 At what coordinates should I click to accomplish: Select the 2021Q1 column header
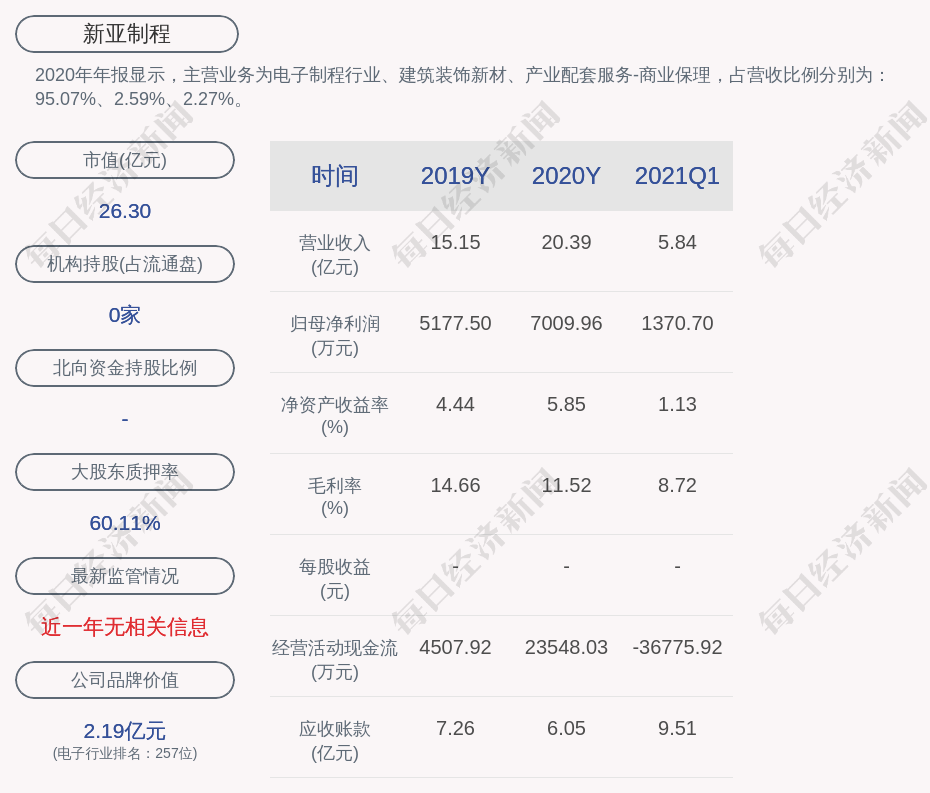[x=677, y=176]
